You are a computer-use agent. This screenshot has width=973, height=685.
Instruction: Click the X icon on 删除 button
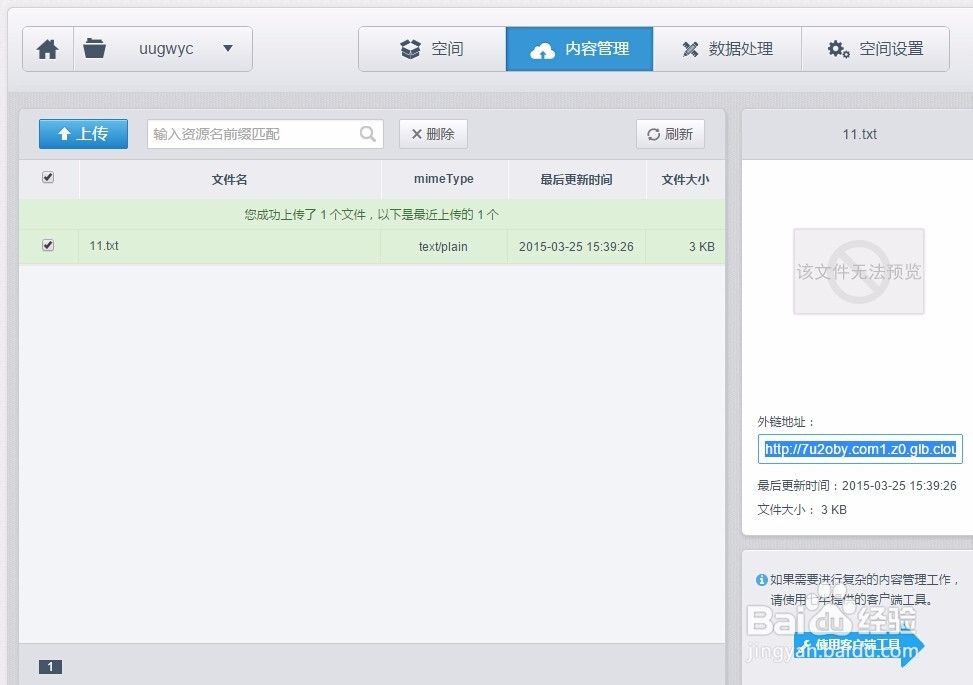click(x=416, y=133)
